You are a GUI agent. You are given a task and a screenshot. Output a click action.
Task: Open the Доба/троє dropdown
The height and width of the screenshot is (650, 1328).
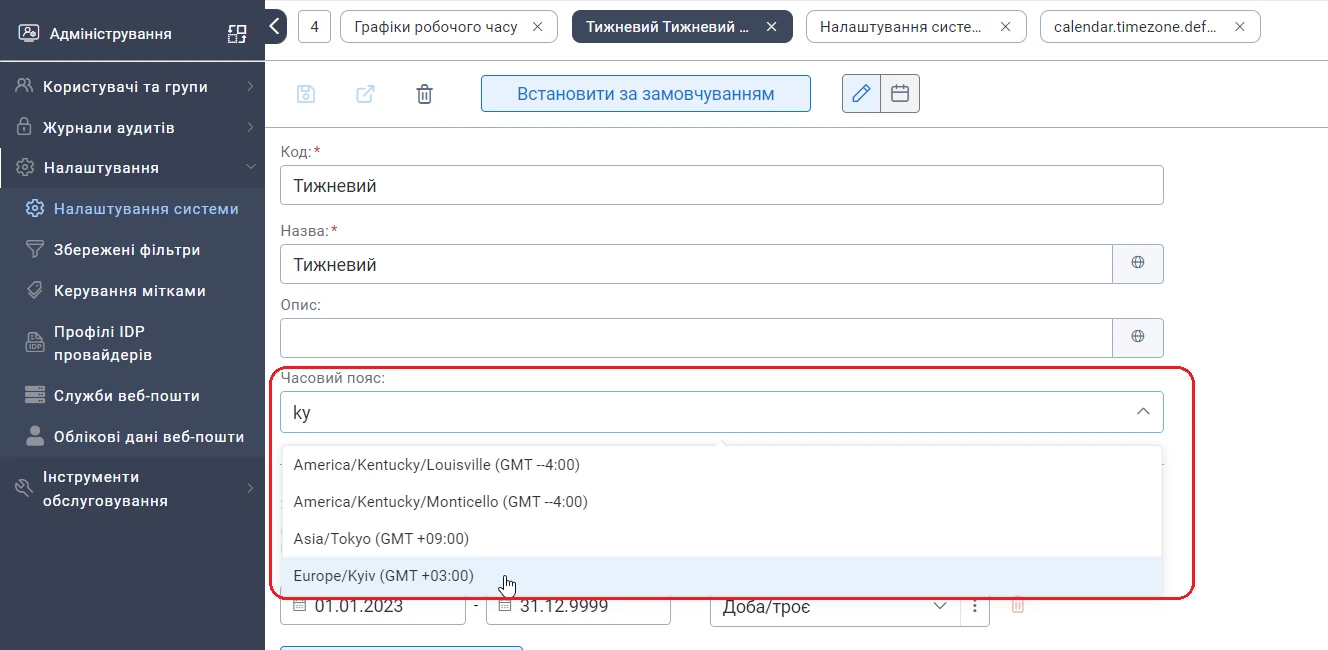pos(940,606)
